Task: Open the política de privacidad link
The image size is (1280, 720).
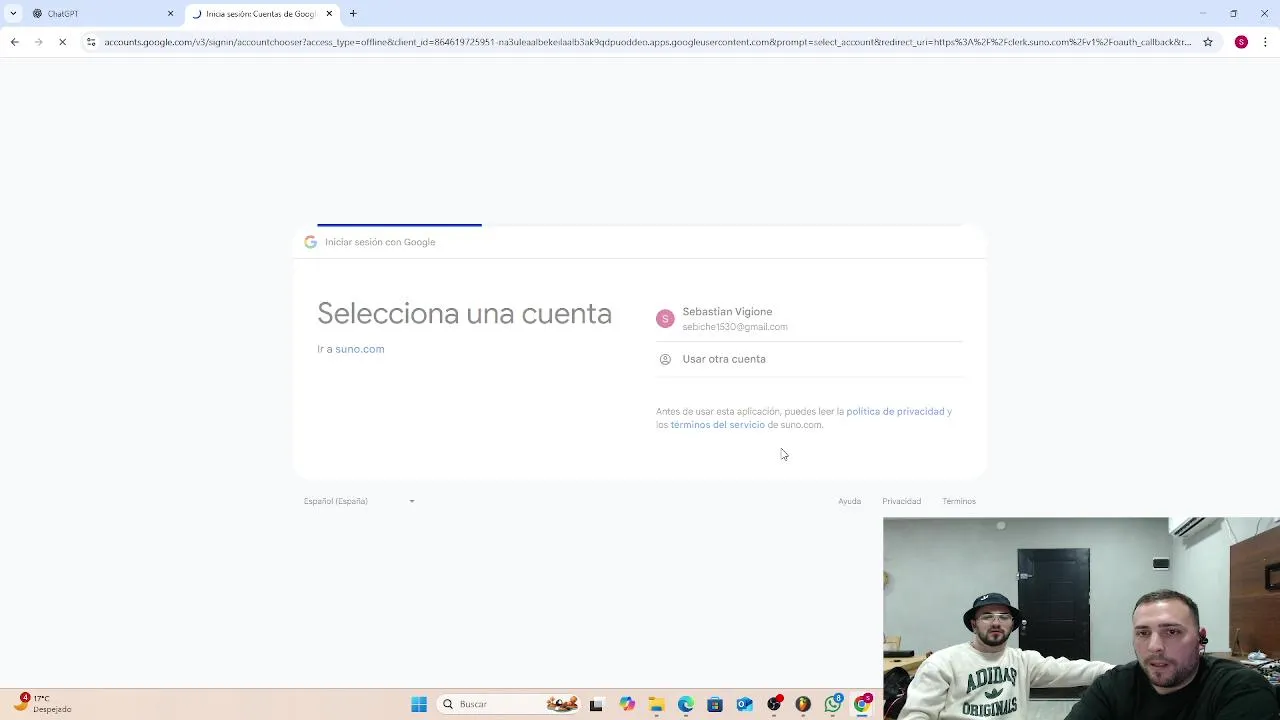Action: [895, 411]
